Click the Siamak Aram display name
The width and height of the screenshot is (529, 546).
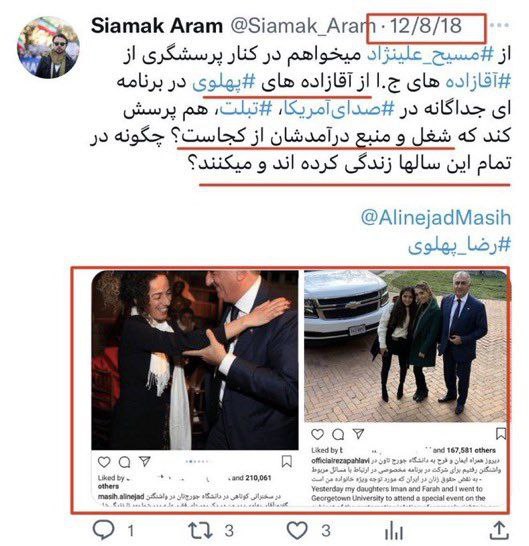[x=157, y=26]
